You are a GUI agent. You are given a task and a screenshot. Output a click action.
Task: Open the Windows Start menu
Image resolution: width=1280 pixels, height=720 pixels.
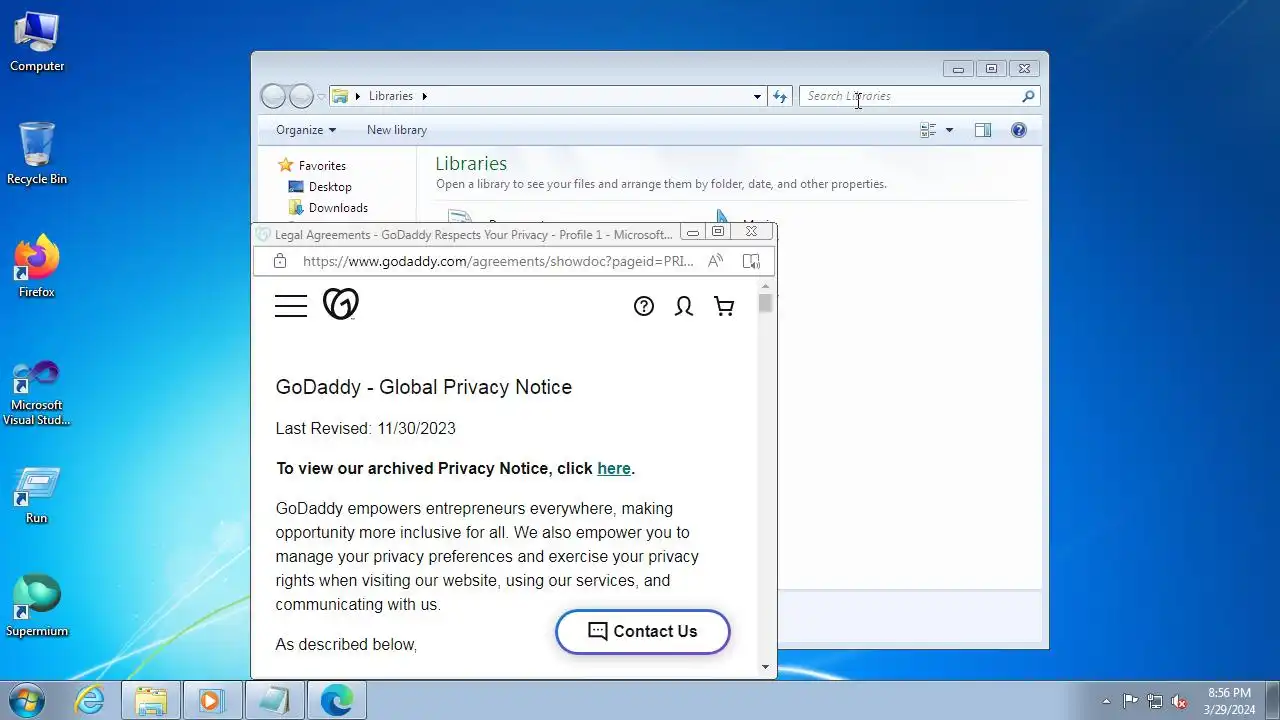(26, 700)
